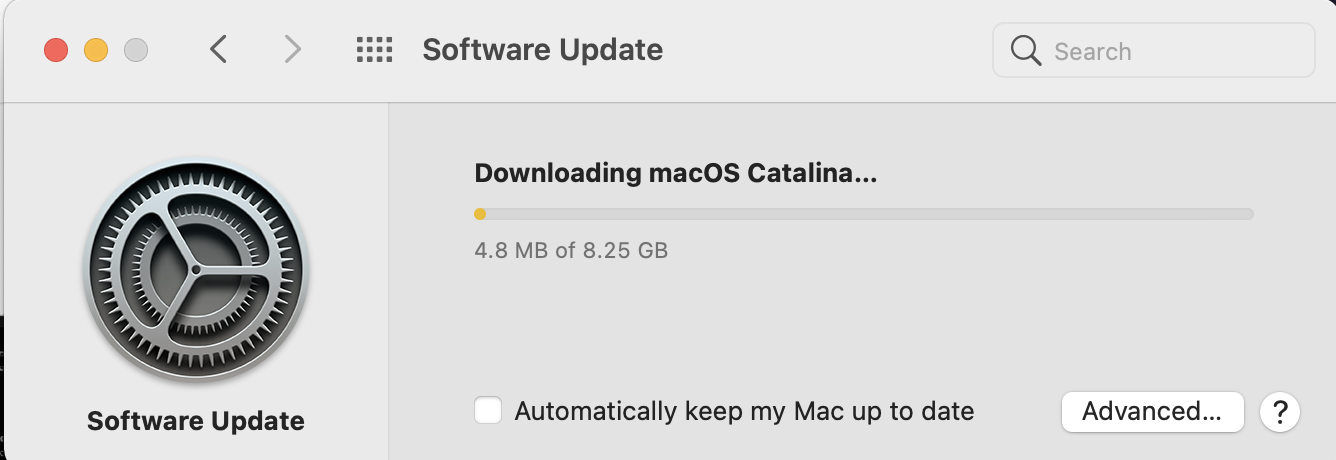Enable the automatic Mac updates checkbox
Viewport: 1336px width, 460px height.
[x=488, y=411]
